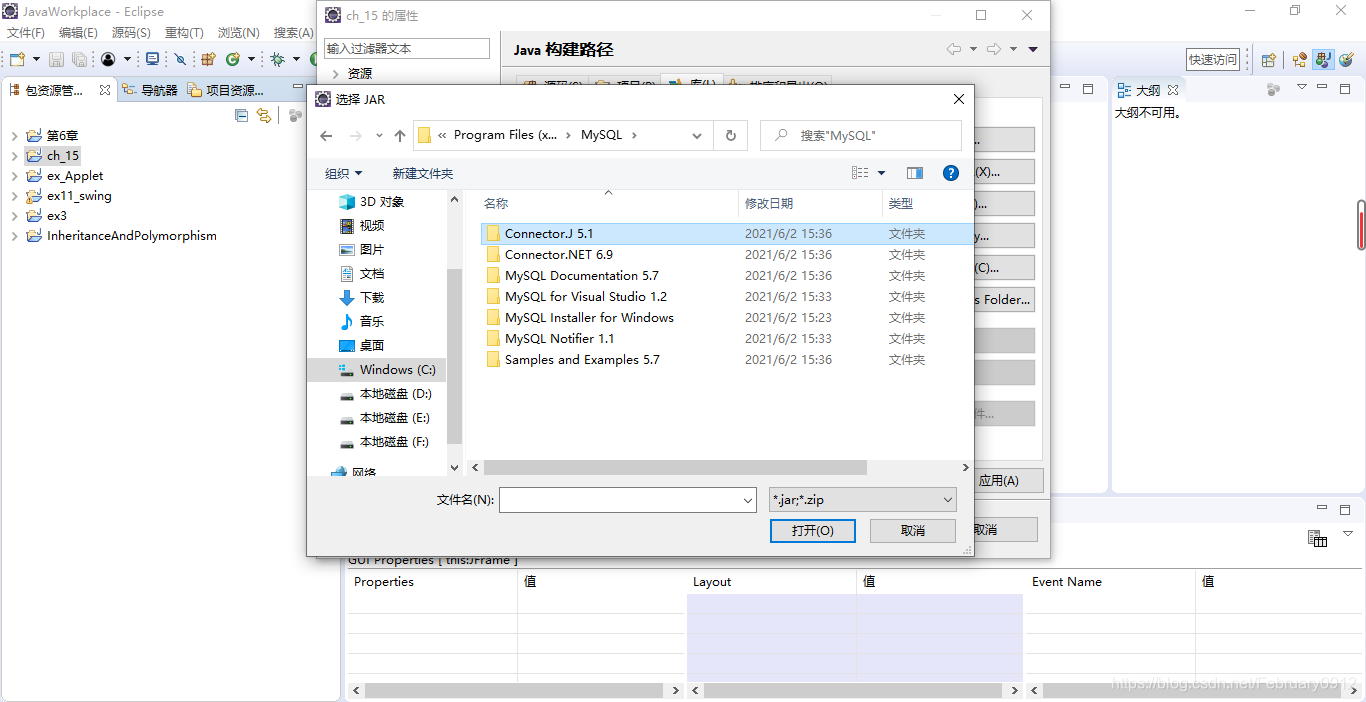Click the Back arrow in the JAR dialog
The height and width of the screenshot is (702, 1366).
[x=326, y=136]
